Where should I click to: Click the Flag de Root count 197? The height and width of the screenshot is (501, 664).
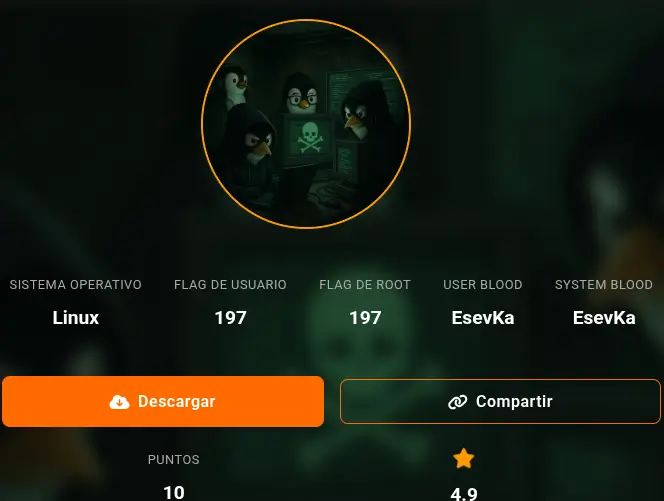pyautogui.click(x=365, y=318)
